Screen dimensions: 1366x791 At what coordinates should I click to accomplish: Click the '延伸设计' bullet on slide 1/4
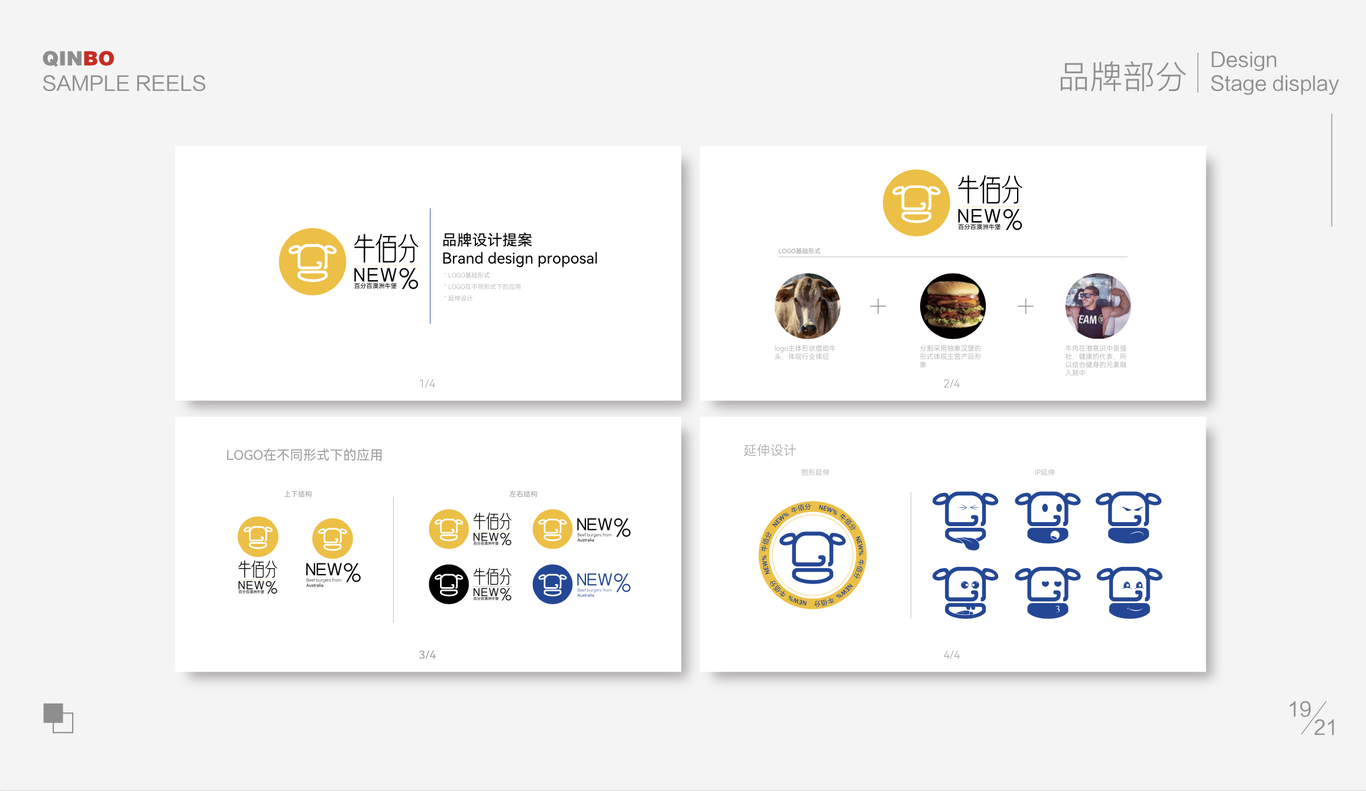coord(459,298)
